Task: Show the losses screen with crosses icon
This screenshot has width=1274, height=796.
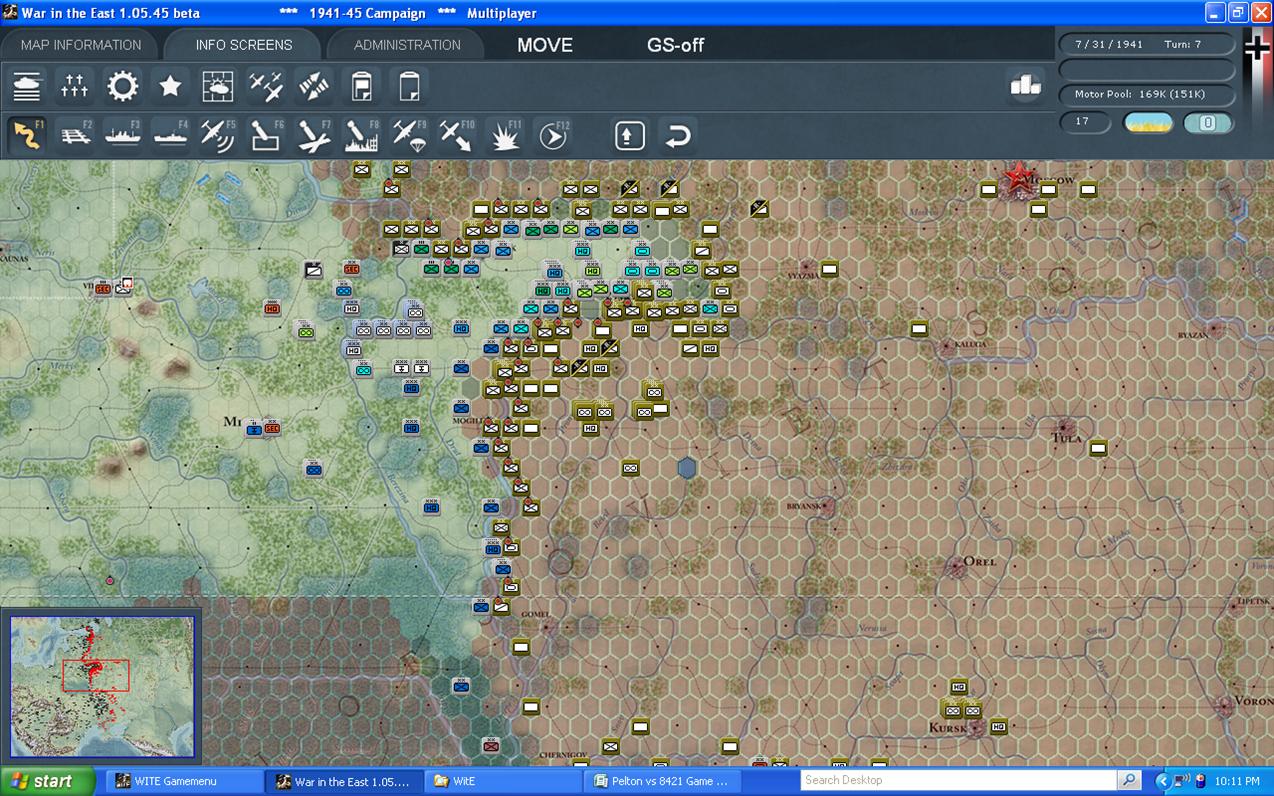Action: click(75, 87)
